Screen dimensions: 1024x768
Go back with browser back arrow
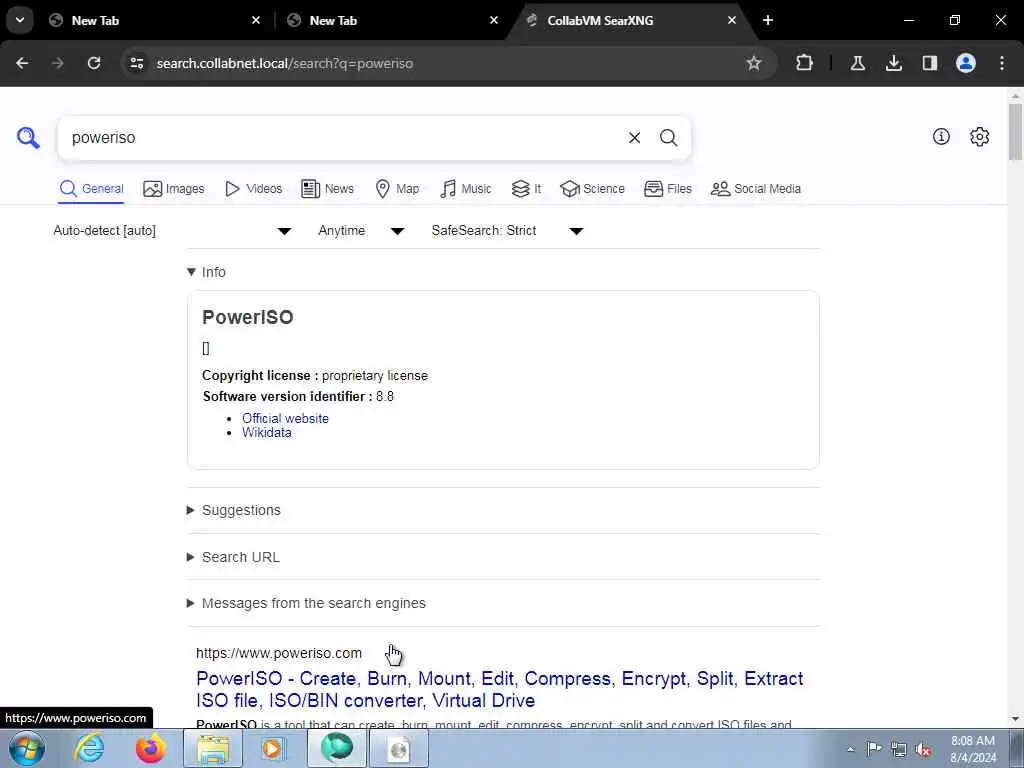[22, 63]
